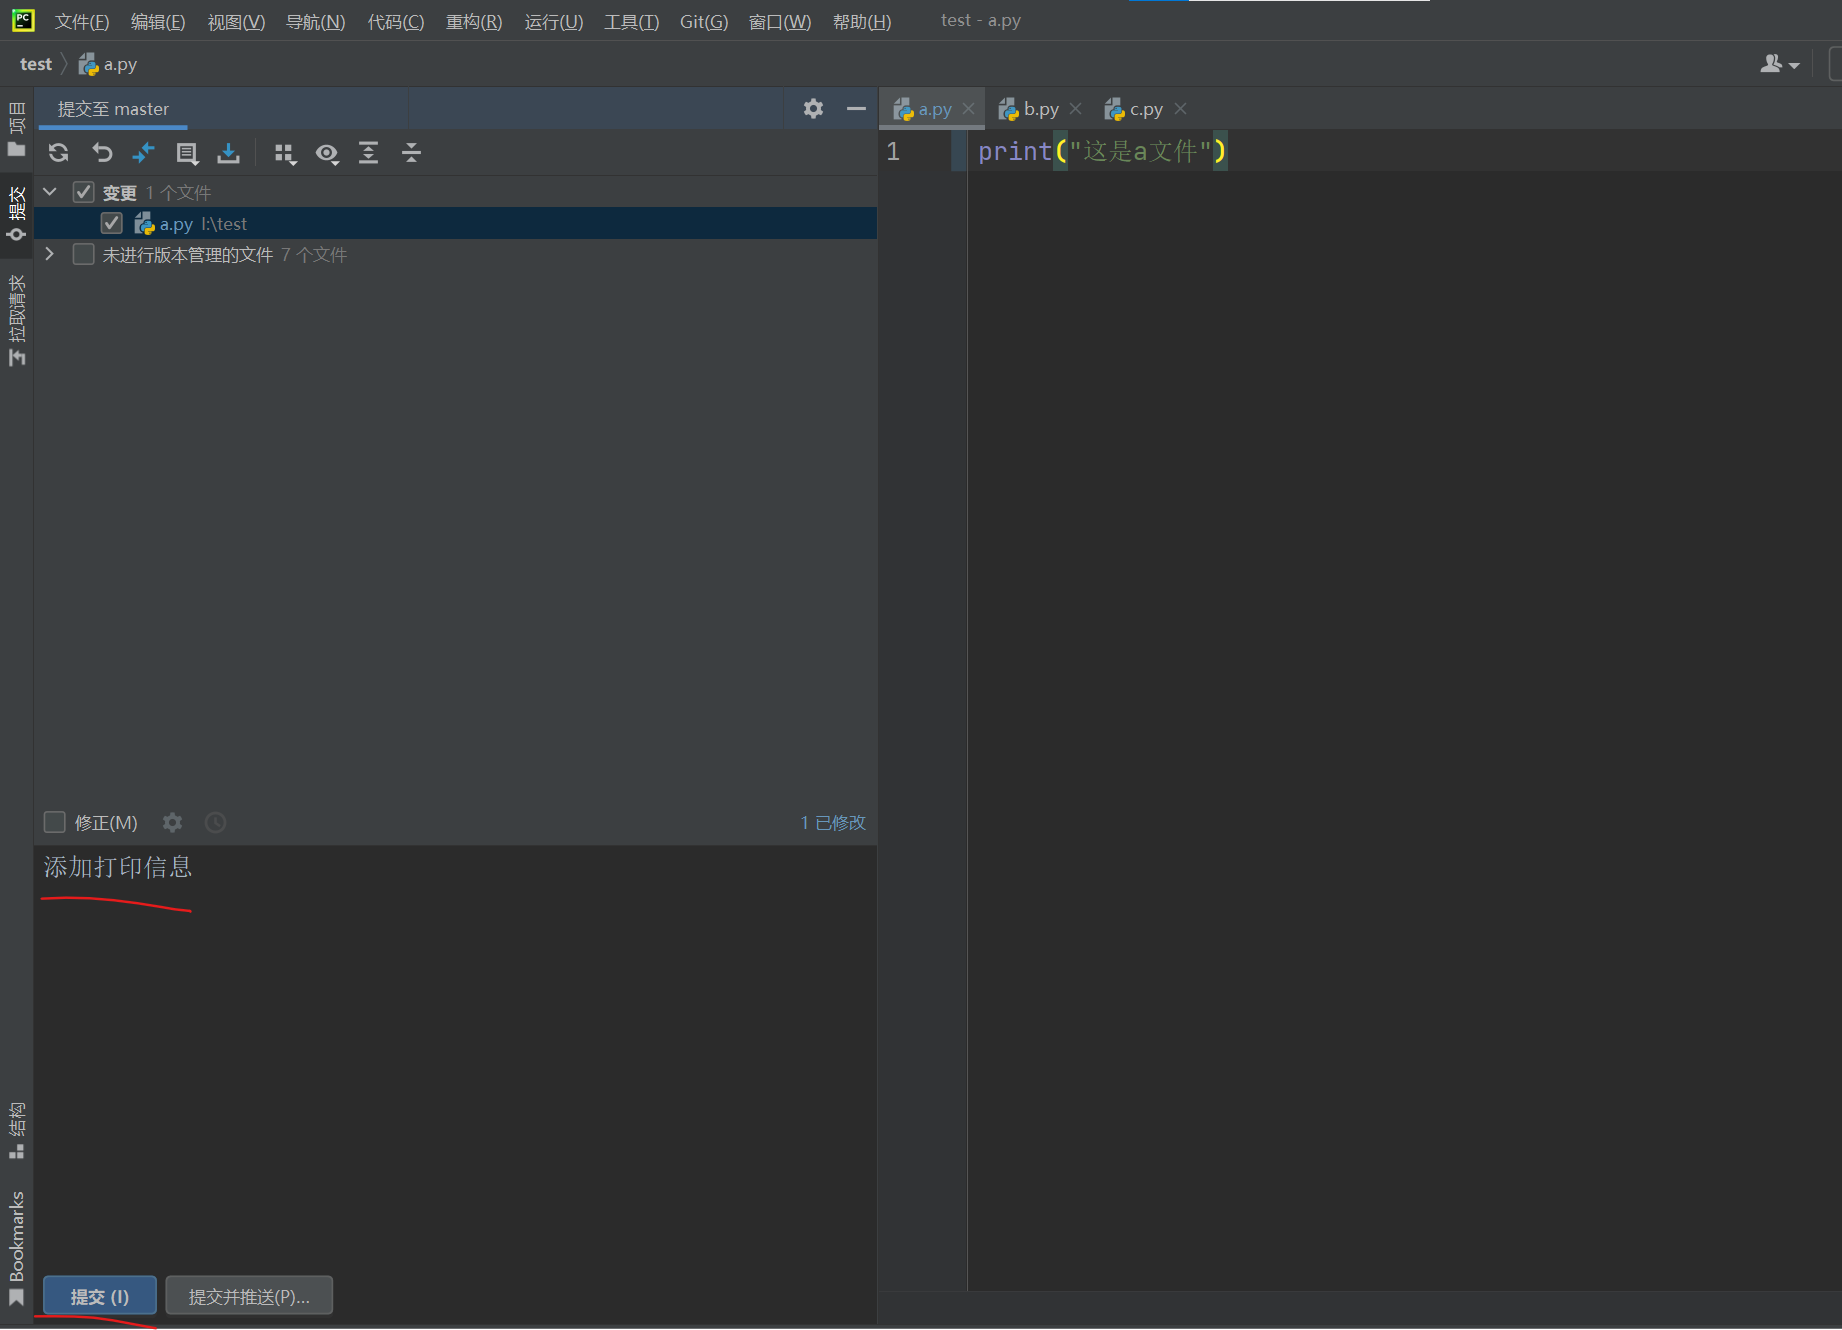Image resolution: width=1842 pixels, height=1330 pixels.
Task: Click the Changelists icon in commit toolbar
Action: (x=187, y=153)
